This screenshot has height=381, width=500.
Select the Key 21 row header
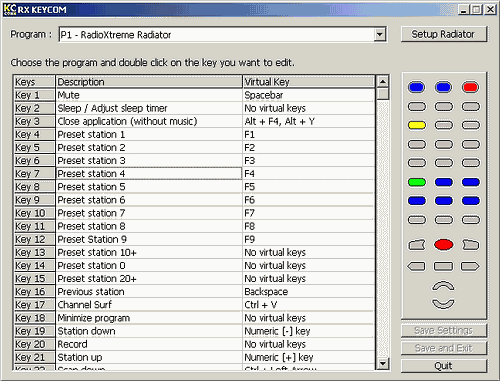[34, 357]
